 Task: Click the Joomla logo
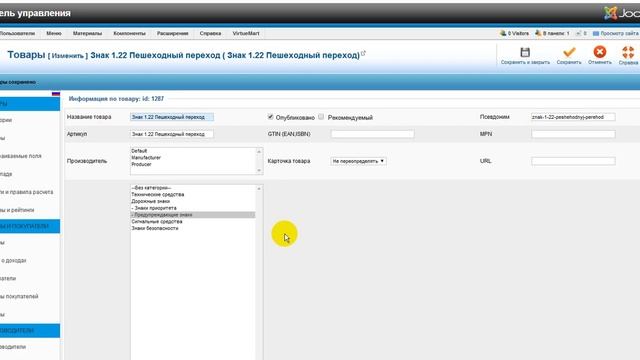point(621,13)
